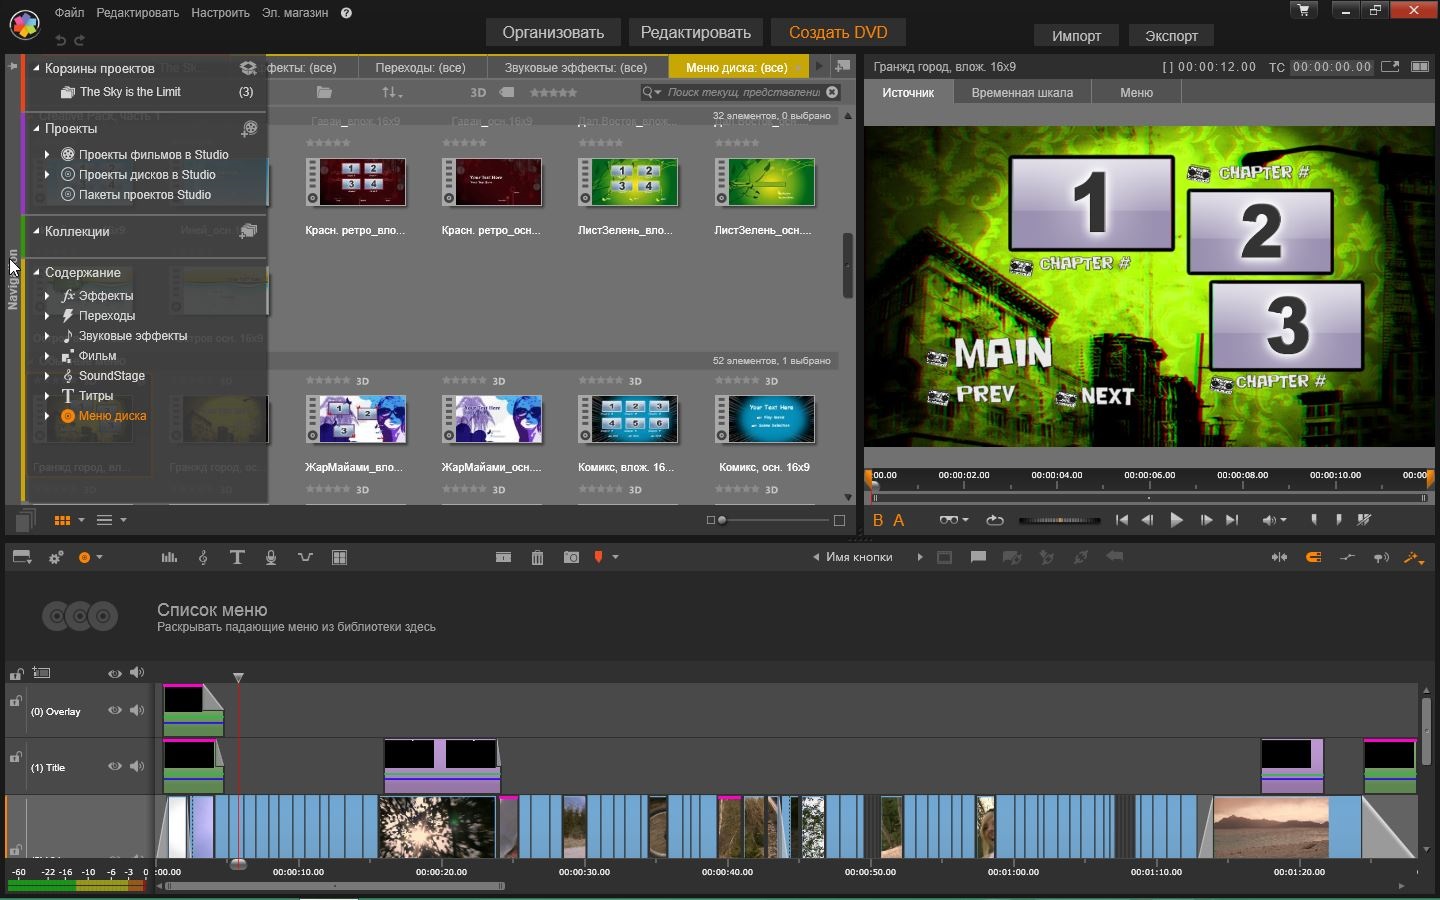
Task: Click the shopping cart icon
Action: click(1304, 10)
